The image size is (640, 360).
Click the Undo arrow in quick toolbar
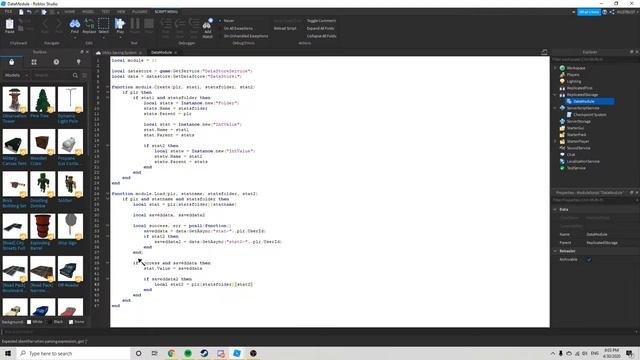click(x=29, y=12)
